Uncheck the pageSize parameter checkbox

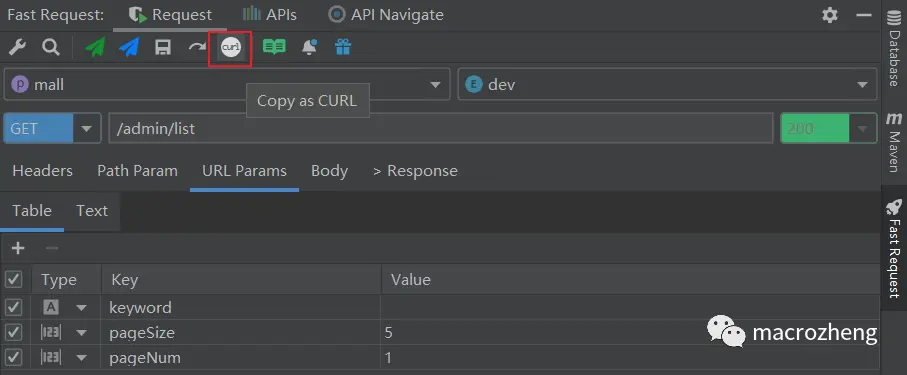pyautogui.click(x=13, y=333)
